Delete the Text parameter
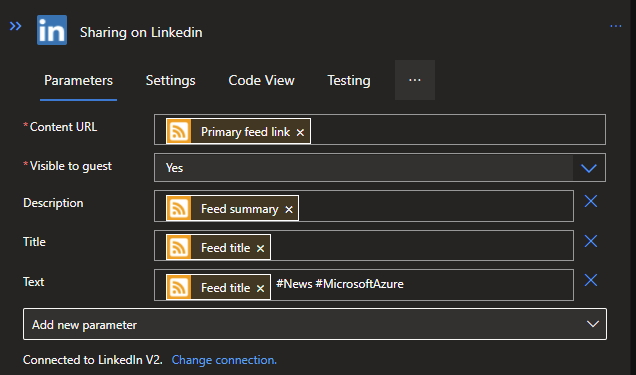The width and height of the screenshot is (636, 375). pos(591,280)
